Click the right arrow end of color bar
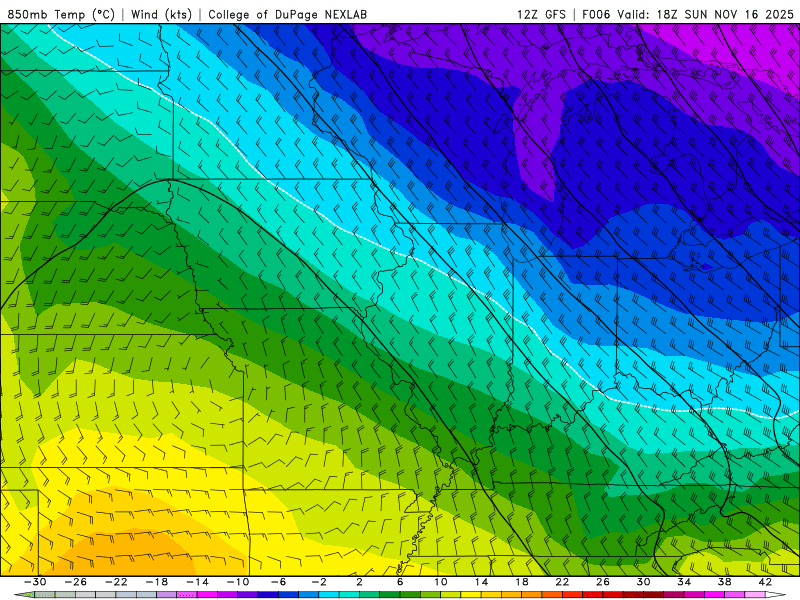This screenshot has height=600, width=800. [776, 595]
